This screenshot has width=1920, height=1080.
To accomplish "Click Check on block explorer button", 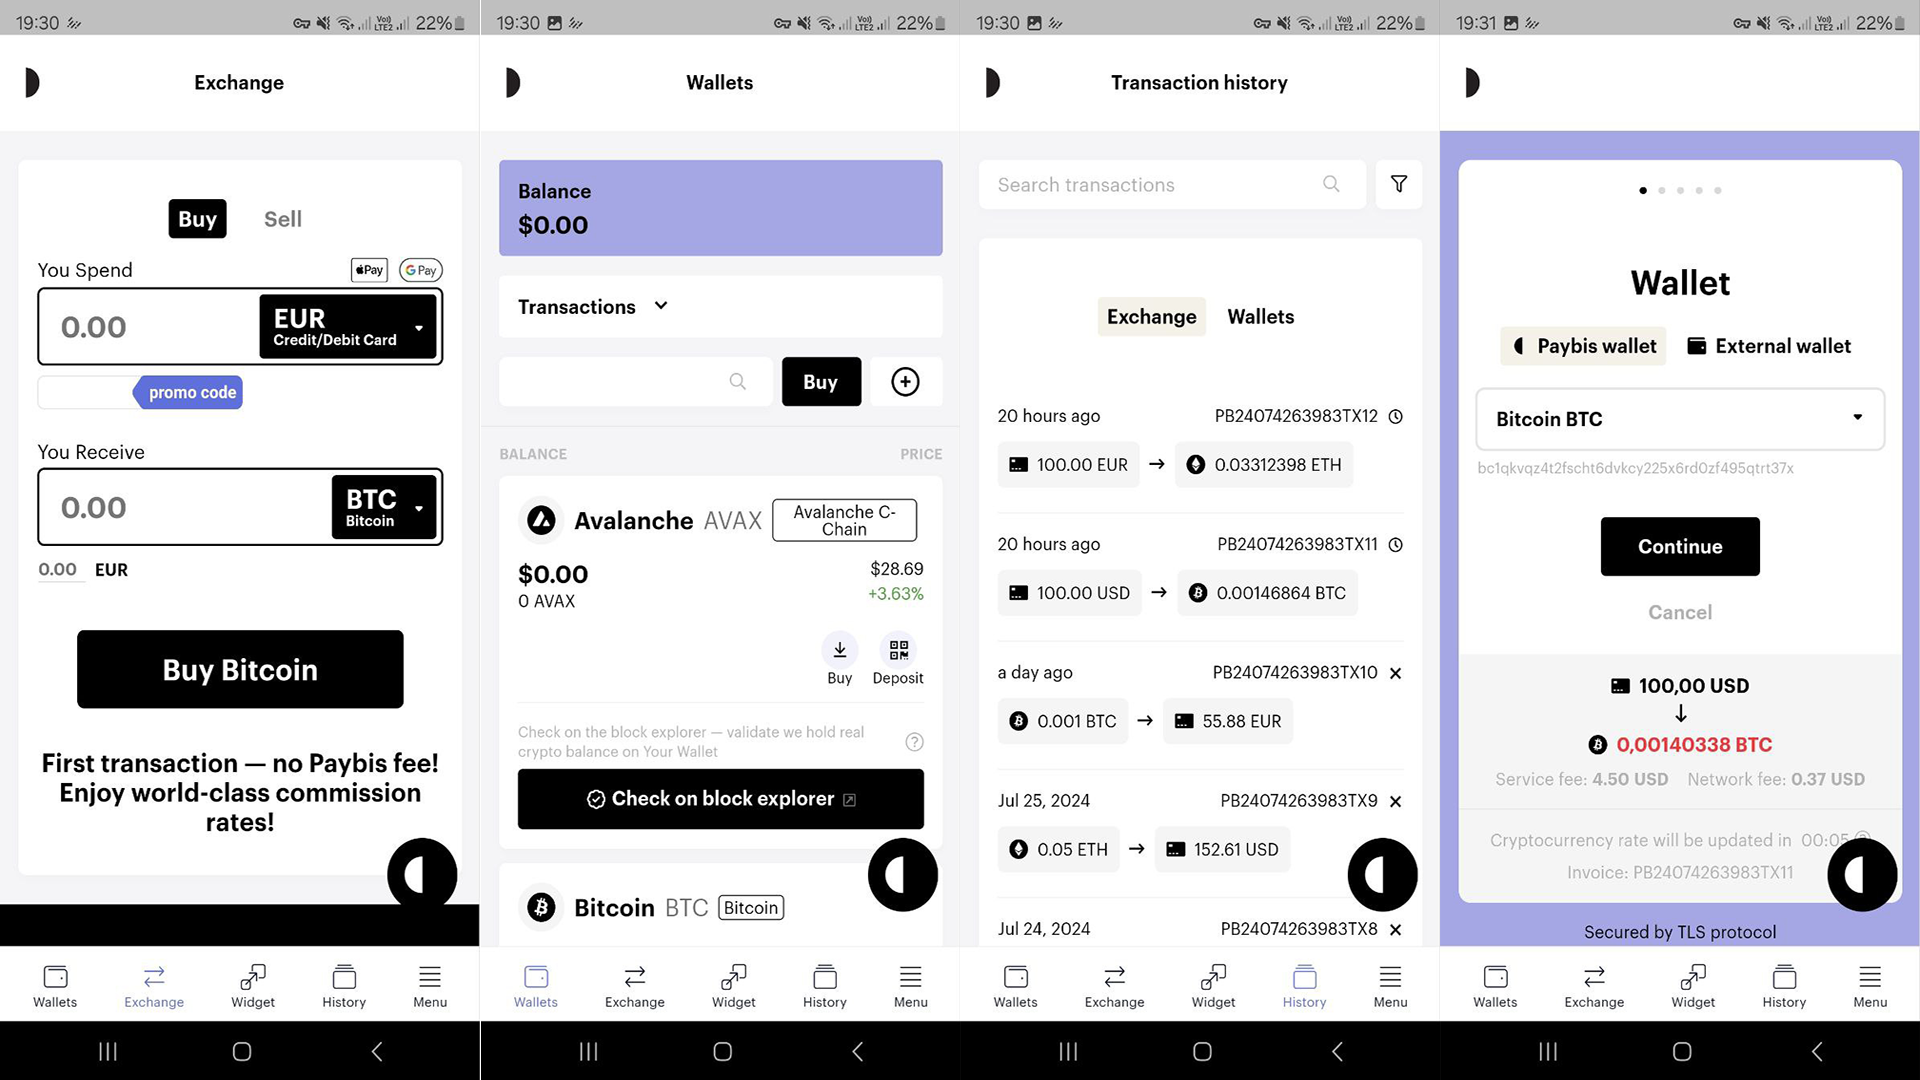I will (x=720, y=798).
